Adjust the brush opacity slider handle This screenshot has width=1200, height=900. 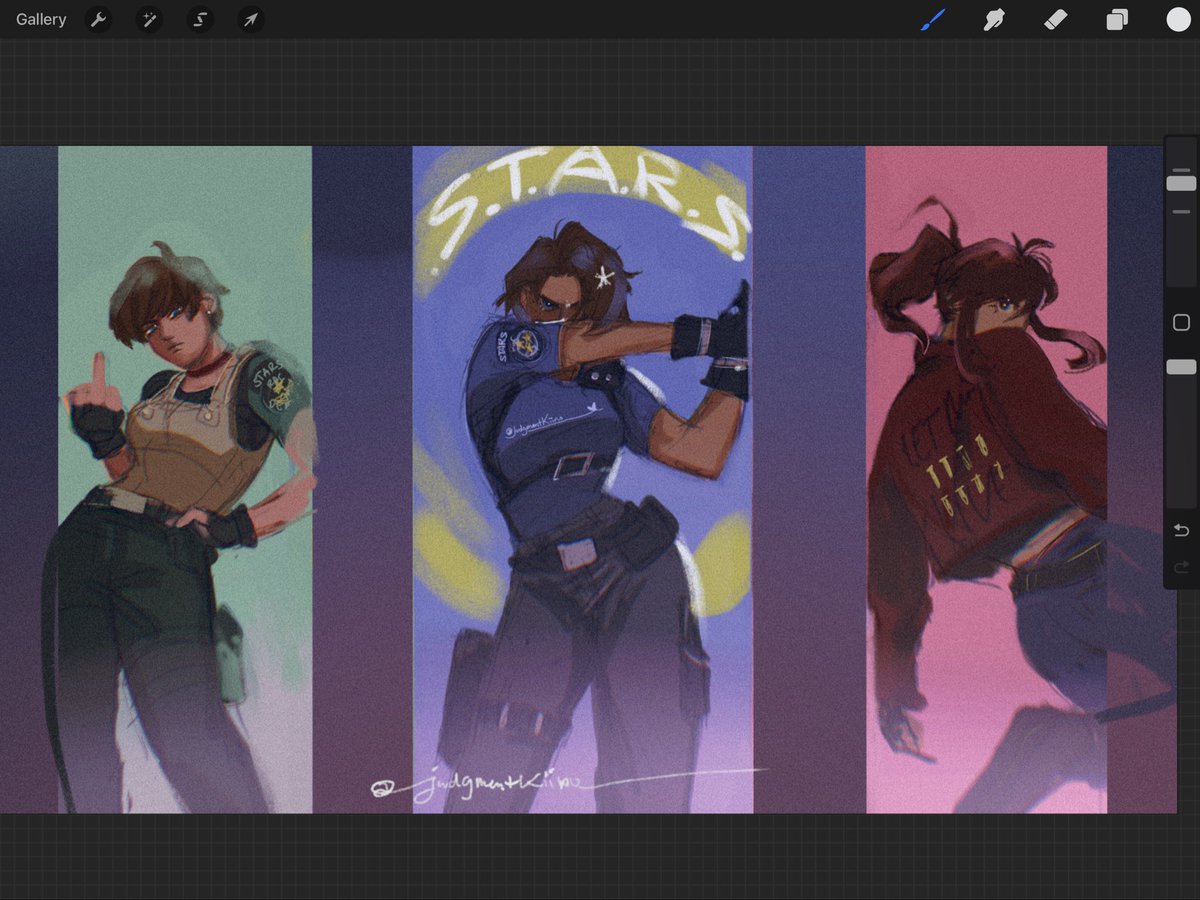click(1181, 367)
